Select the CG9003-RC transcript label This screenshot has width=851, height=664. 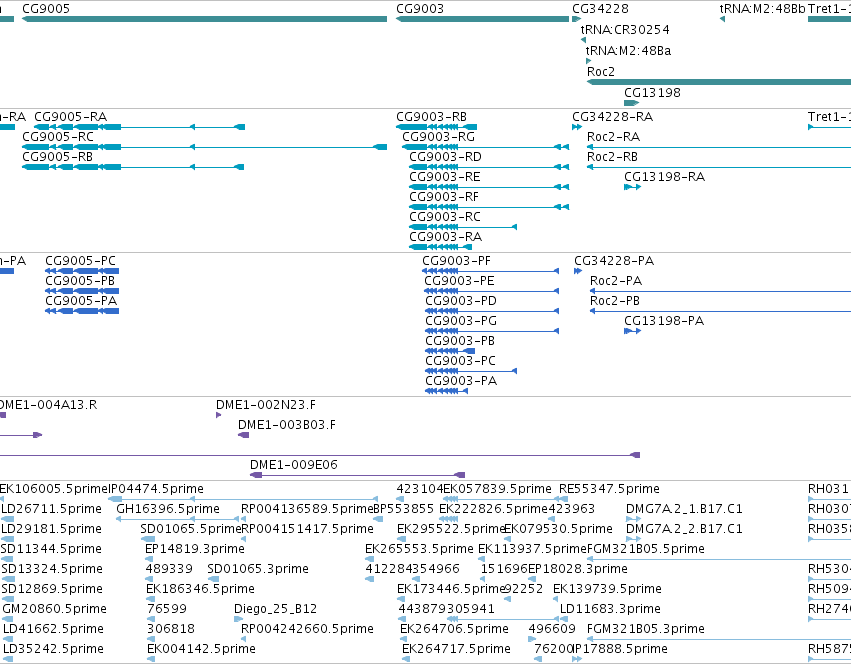pos(444,217)
